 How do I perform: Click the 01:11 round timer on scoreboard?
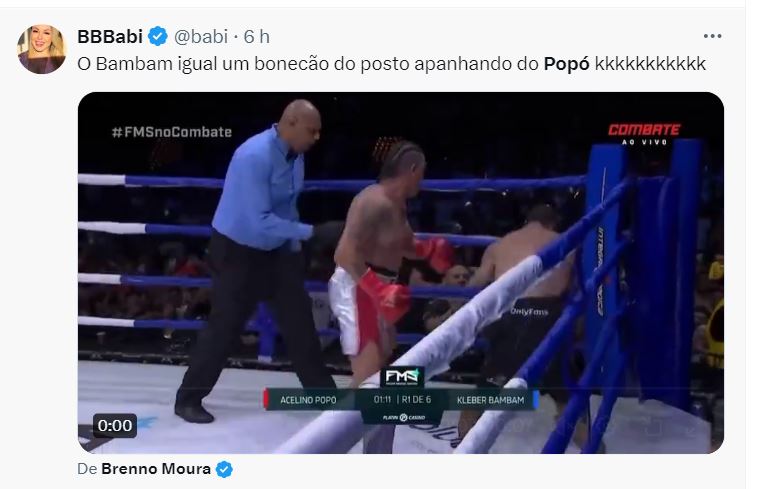click(382, 400)
